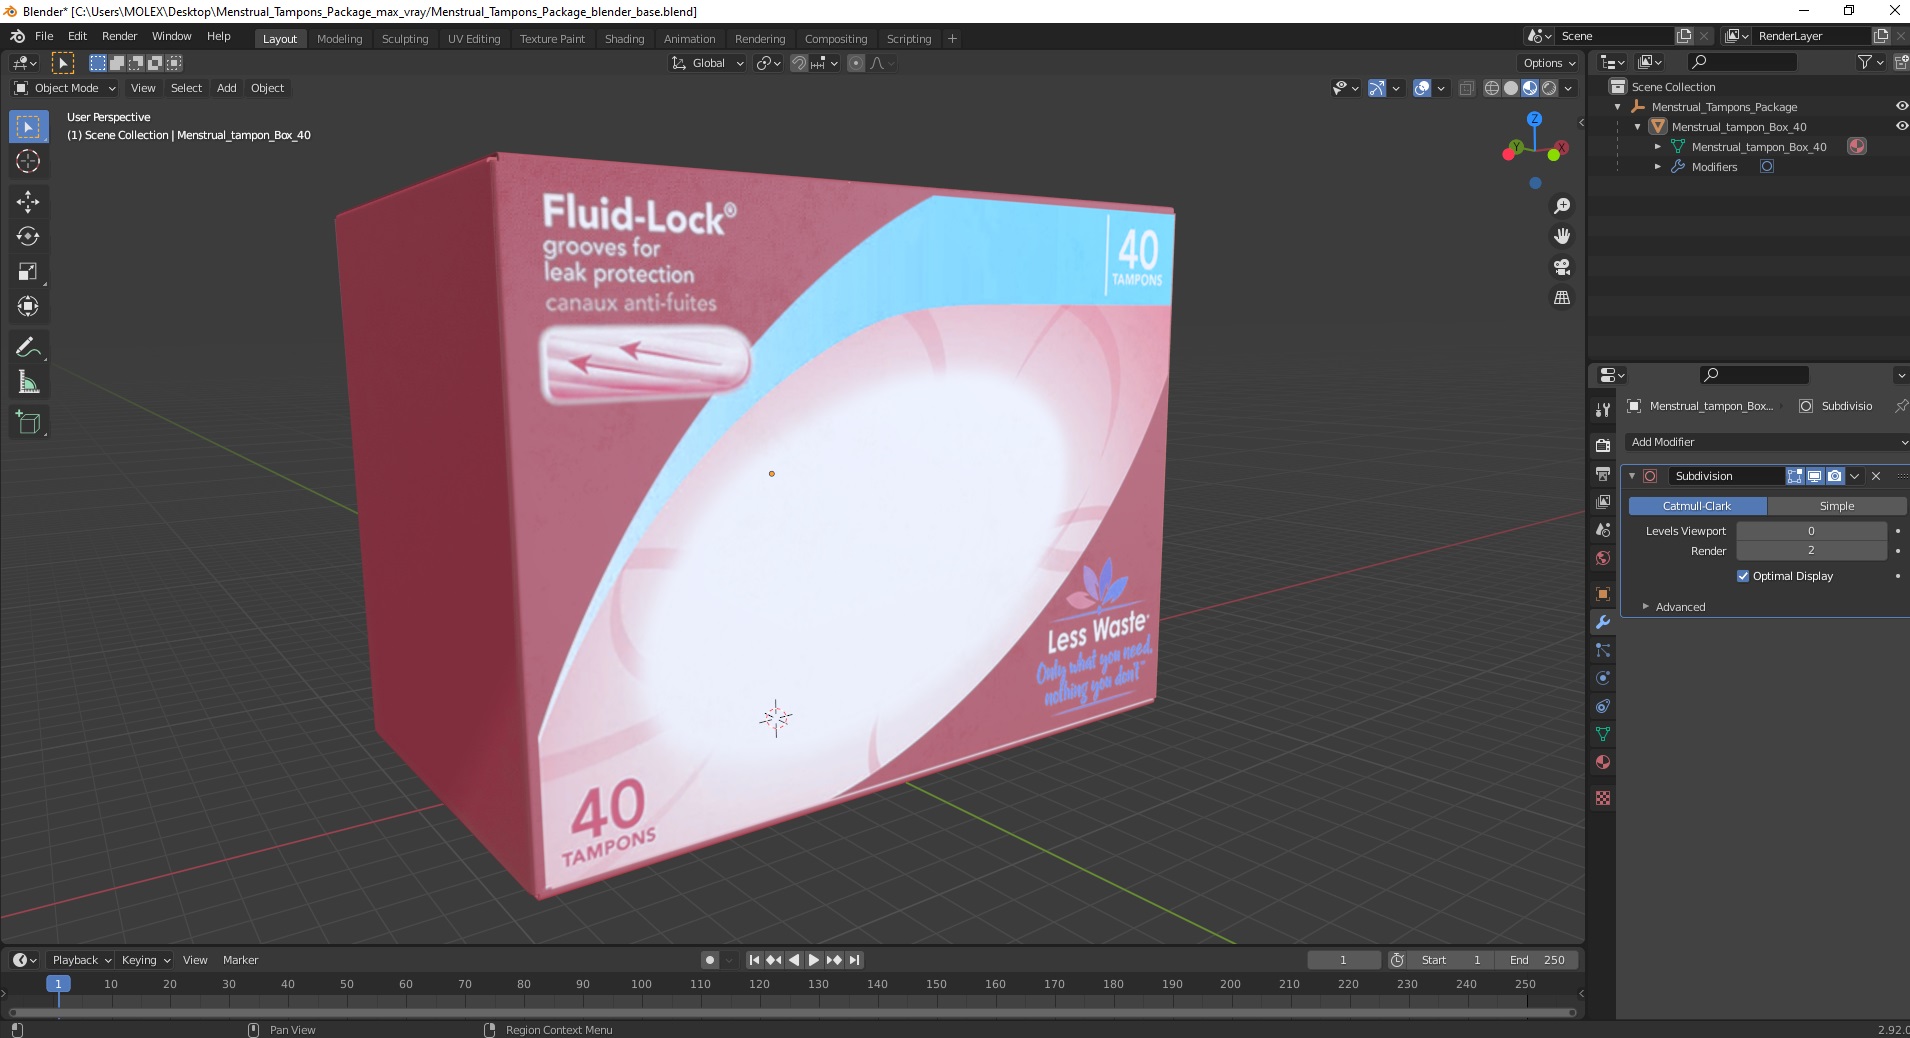
Task: Open the Render menu
Action: click(x=119, y=36)
